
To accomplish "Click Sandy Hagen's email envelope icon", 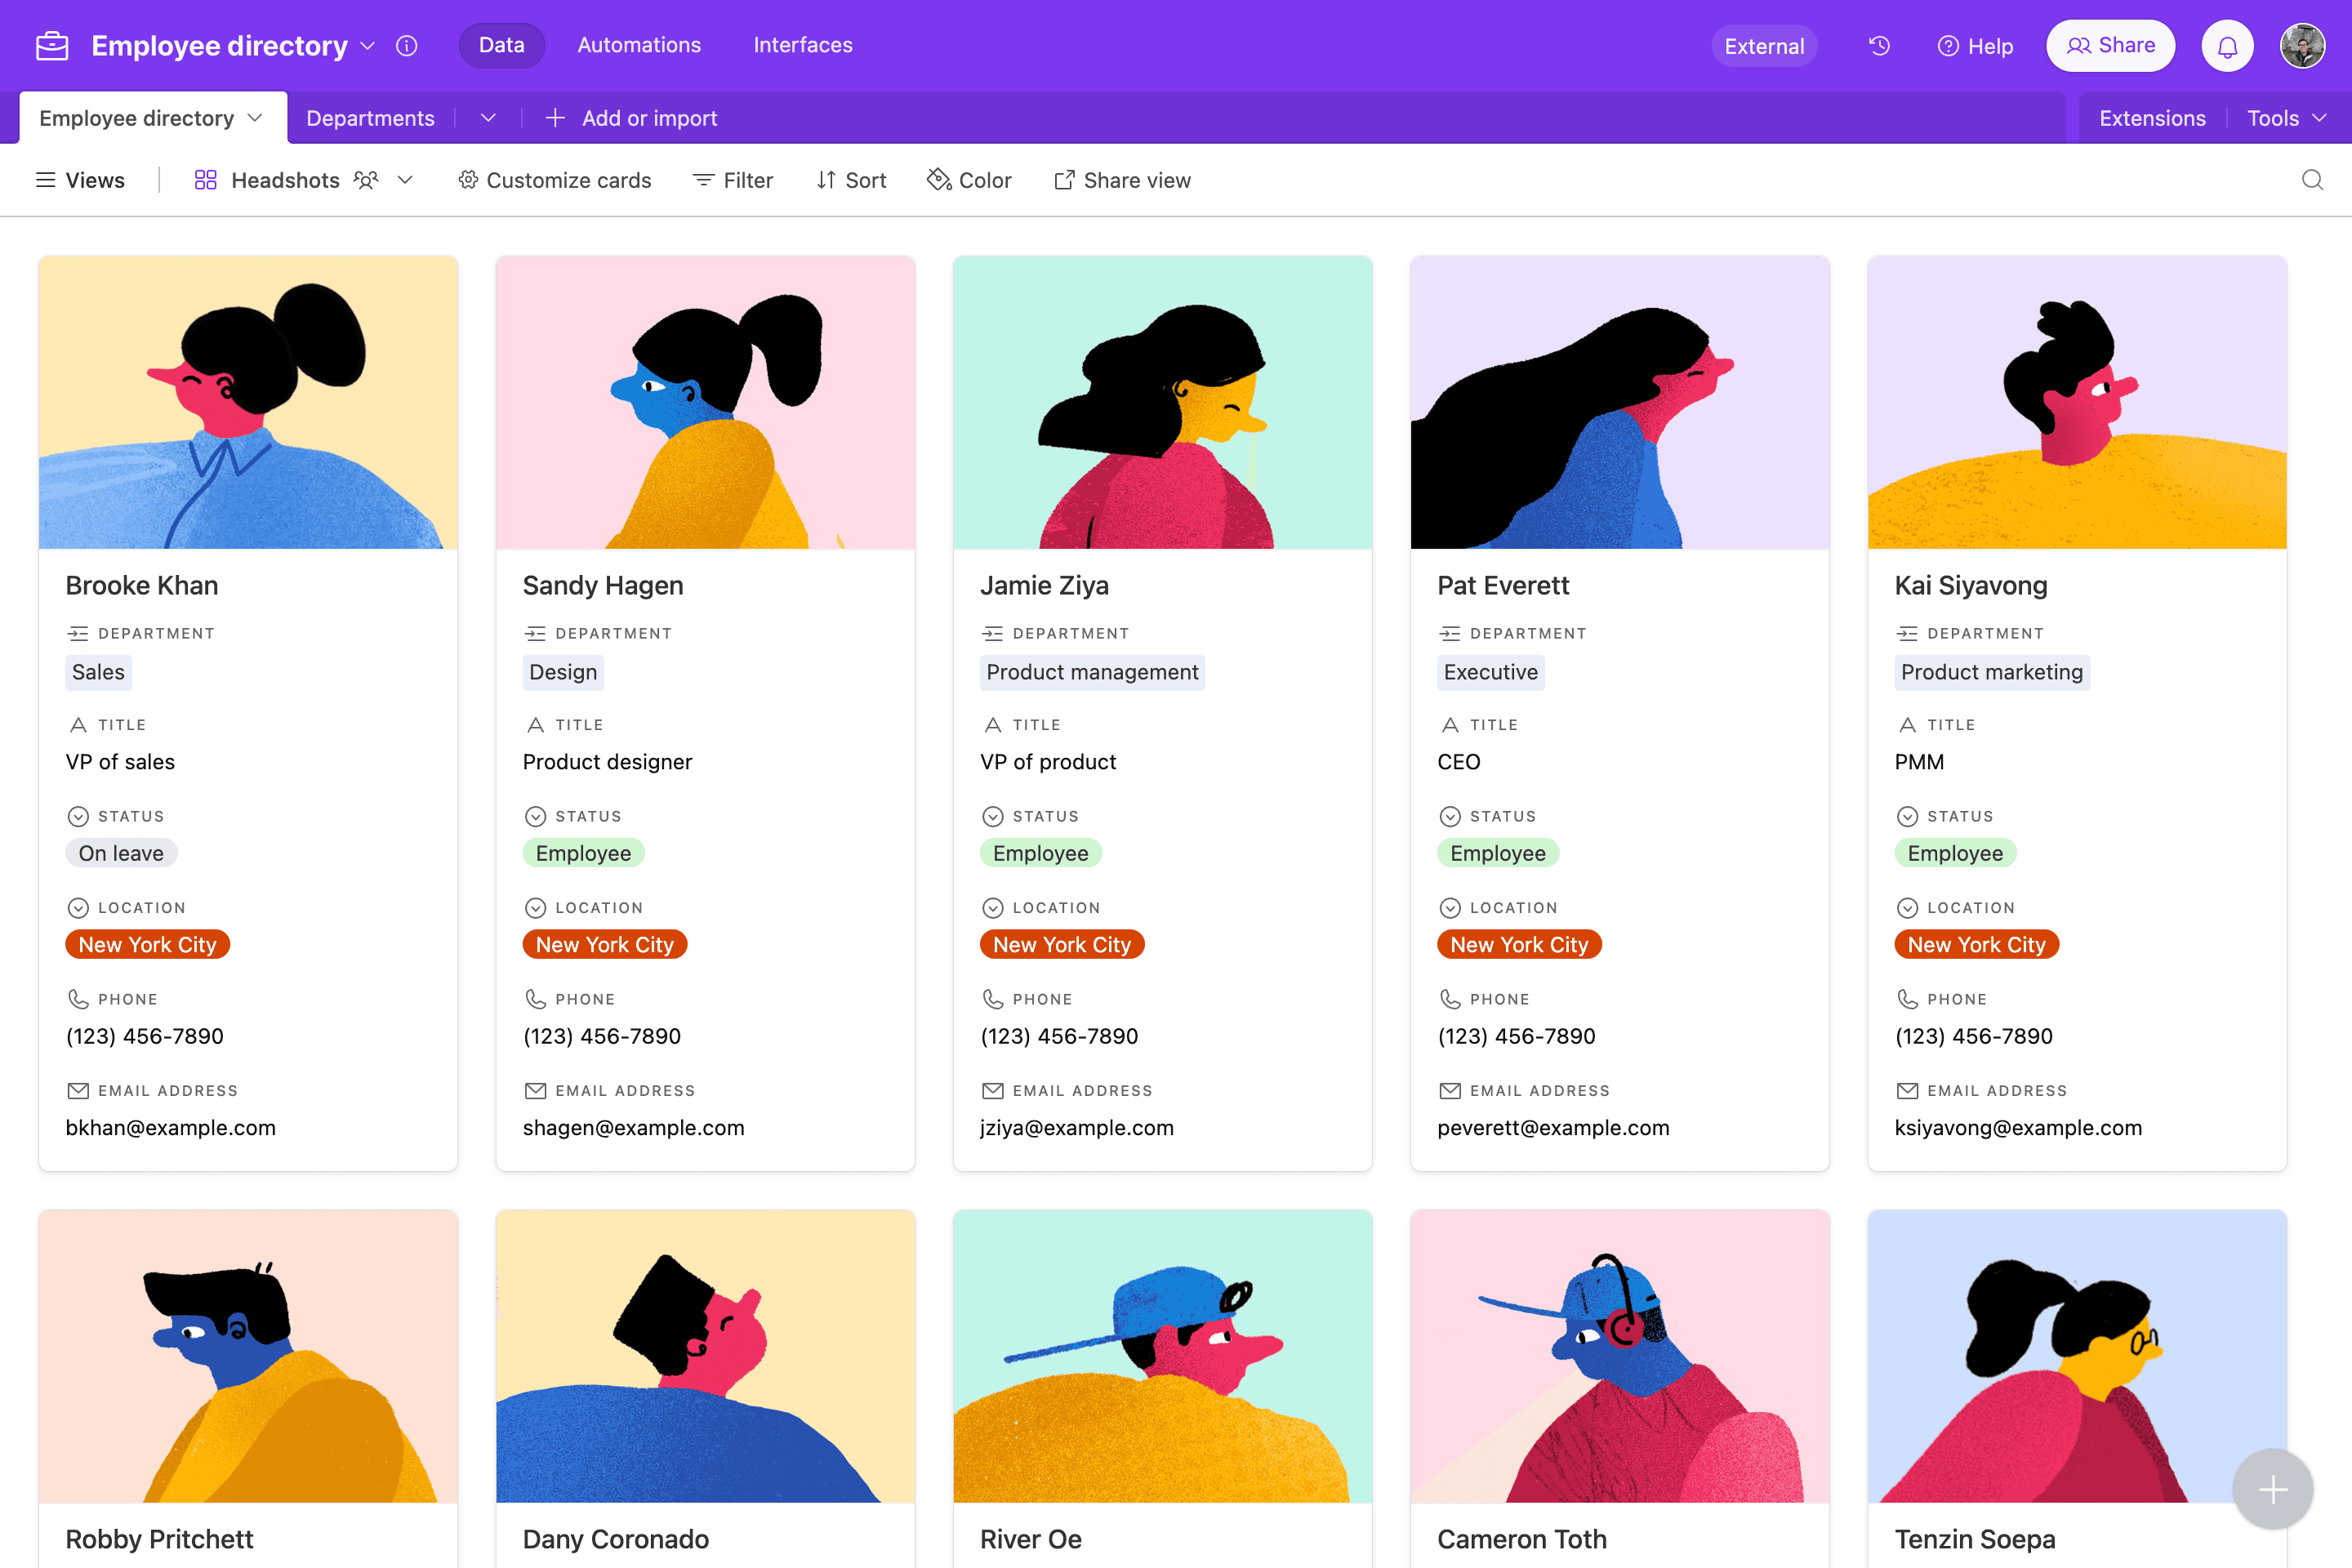I will pyautogui.click(x=535, y=1090).
